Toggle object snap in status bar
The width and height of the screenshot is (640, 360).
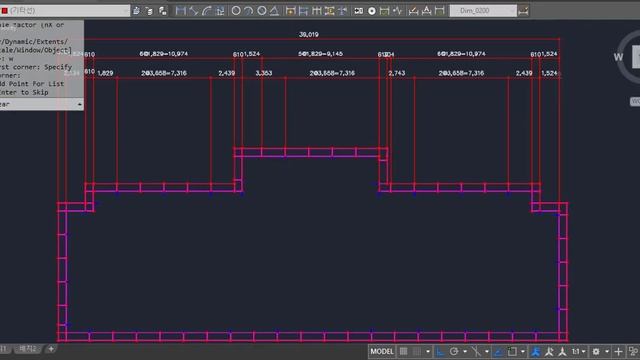pyautogui.click(x=512, y=351)
